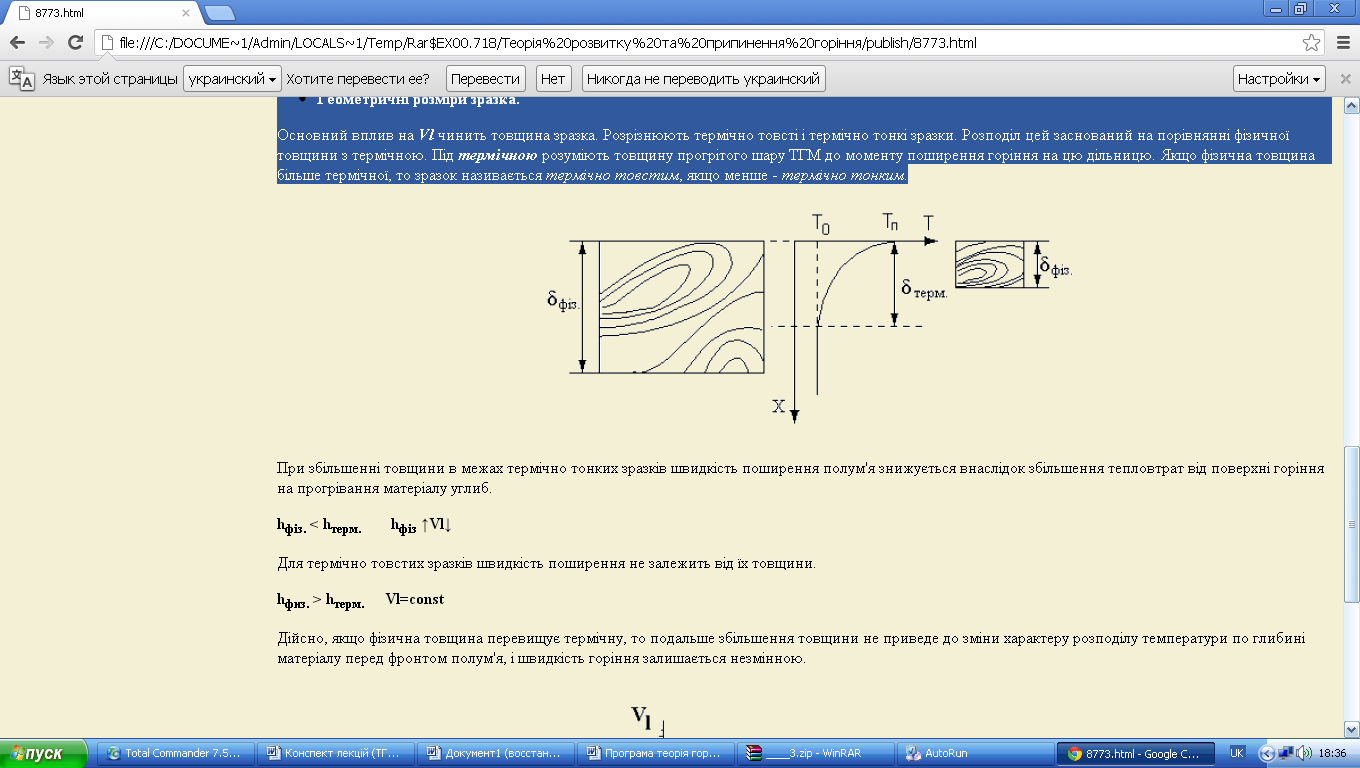
Task: Click the 'Перевести' button
Action: tap(486, 79)
